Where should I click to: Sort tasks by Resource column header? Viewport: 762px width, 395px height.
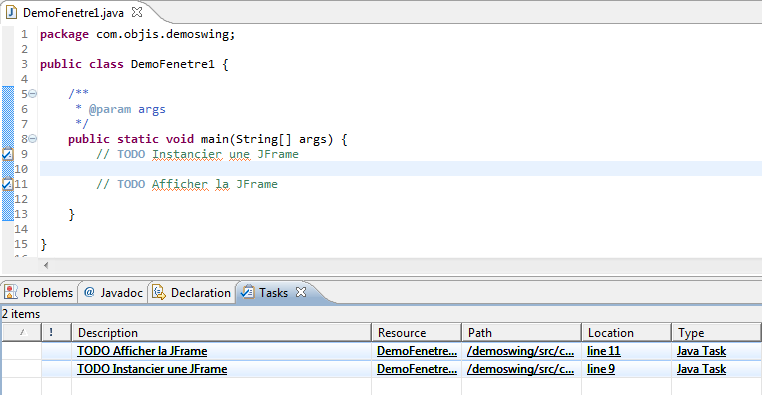pyautogui.click(x=416, y=333)
